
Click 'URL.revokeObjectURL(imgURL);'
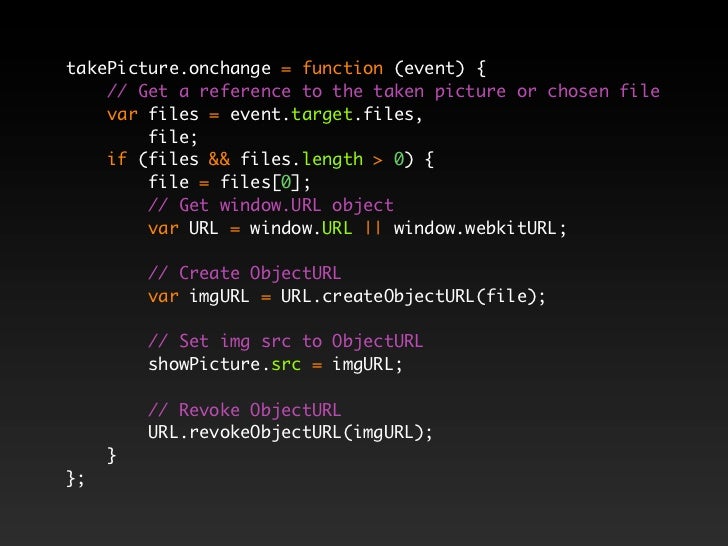(x=290, y=433)
